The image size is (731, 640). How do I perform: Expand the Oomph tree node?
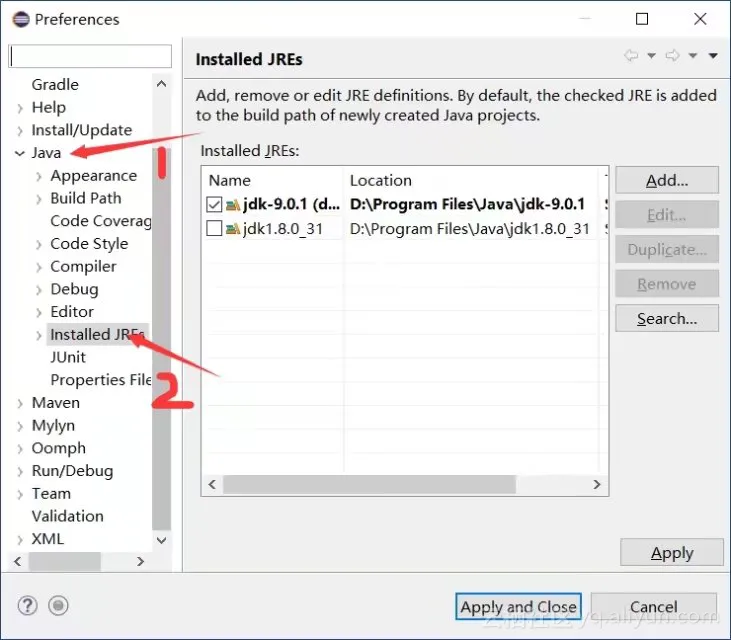[20, 449]
